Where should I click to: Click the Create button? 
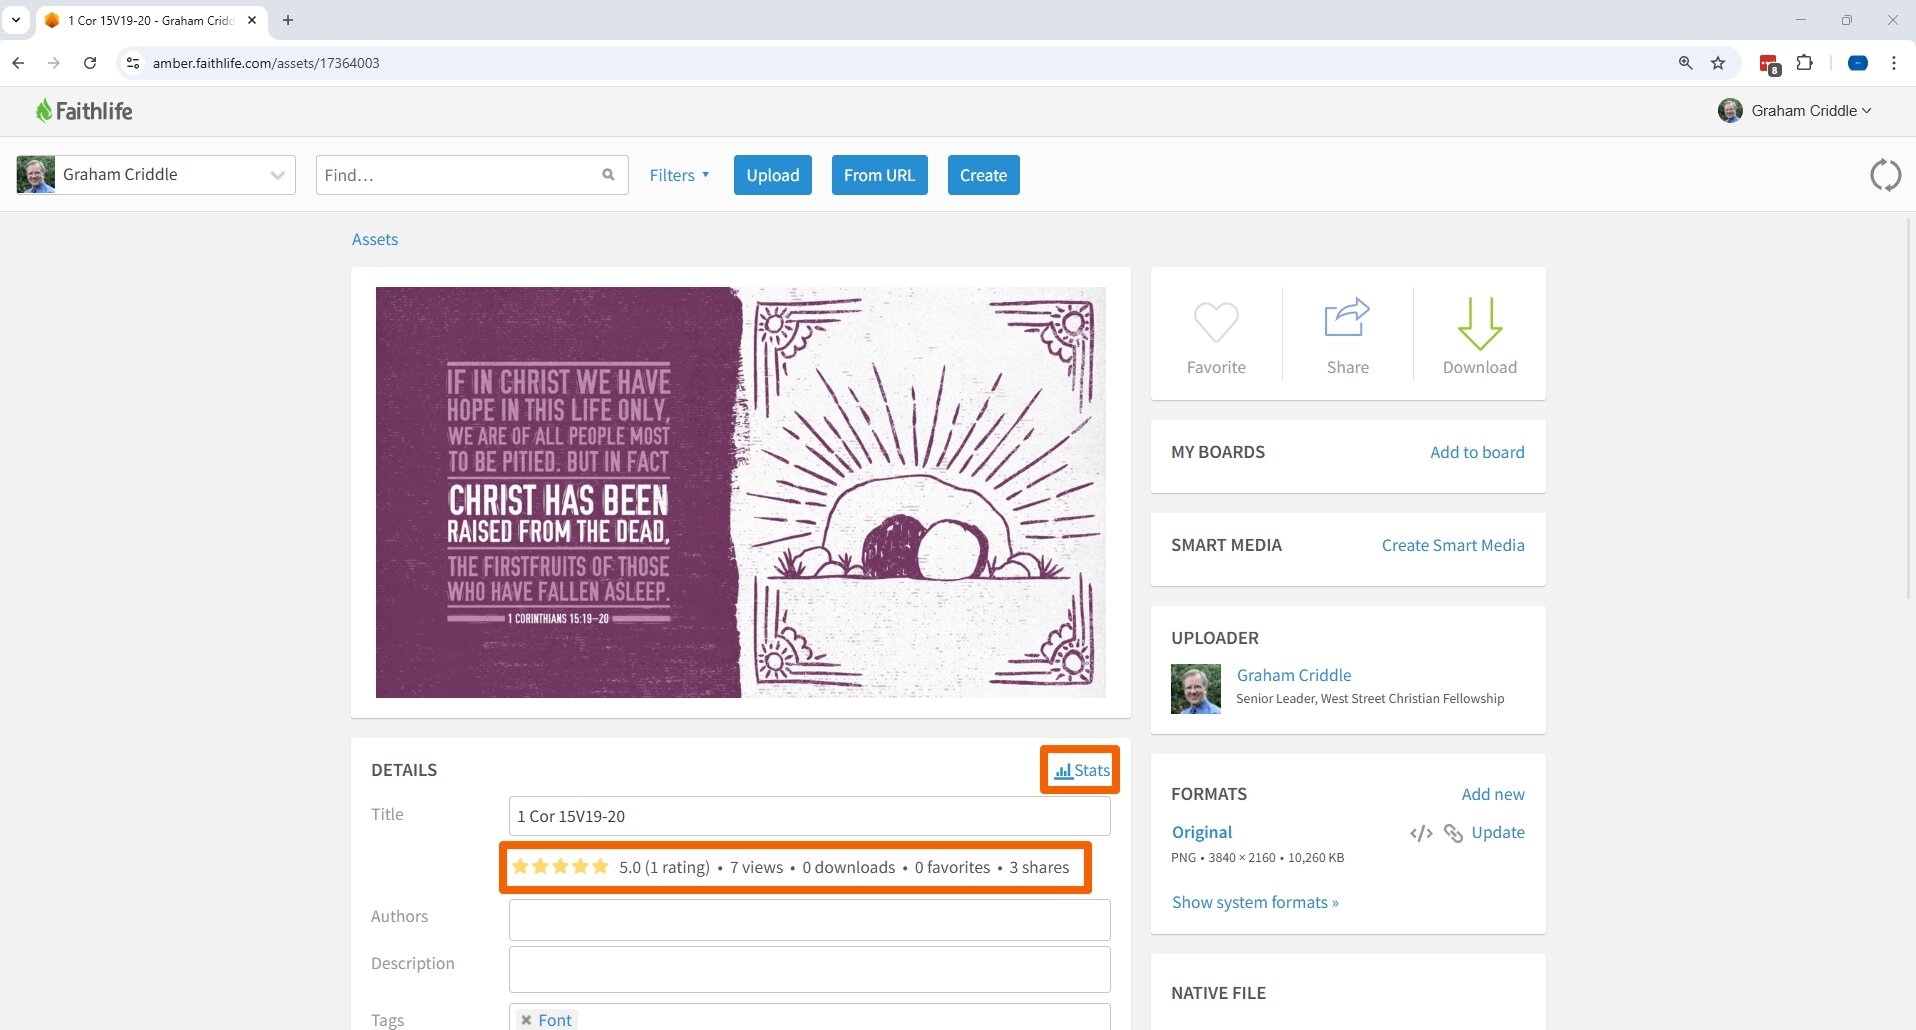pyautogui.click(x=984, y=175)
